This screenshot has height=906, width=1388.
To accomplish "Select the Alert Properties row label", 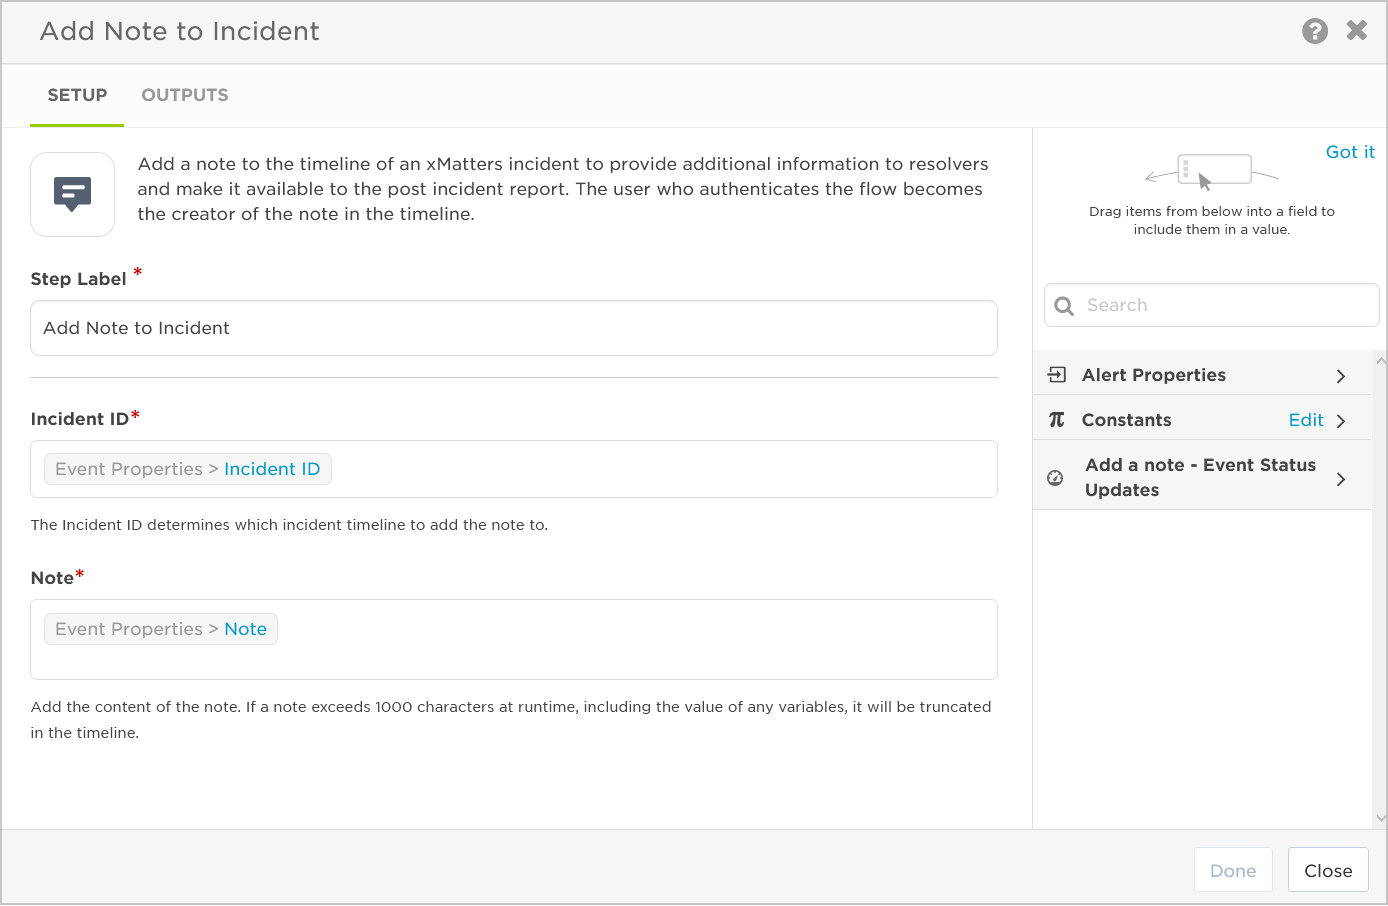I will [1154, 375].
